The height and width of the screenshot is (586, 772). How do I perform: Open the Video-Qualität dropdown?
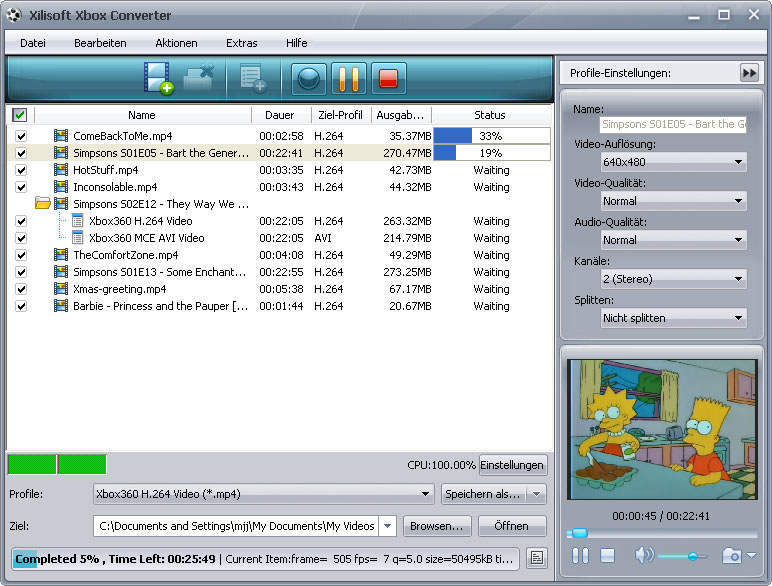click(x=673, y=201)
